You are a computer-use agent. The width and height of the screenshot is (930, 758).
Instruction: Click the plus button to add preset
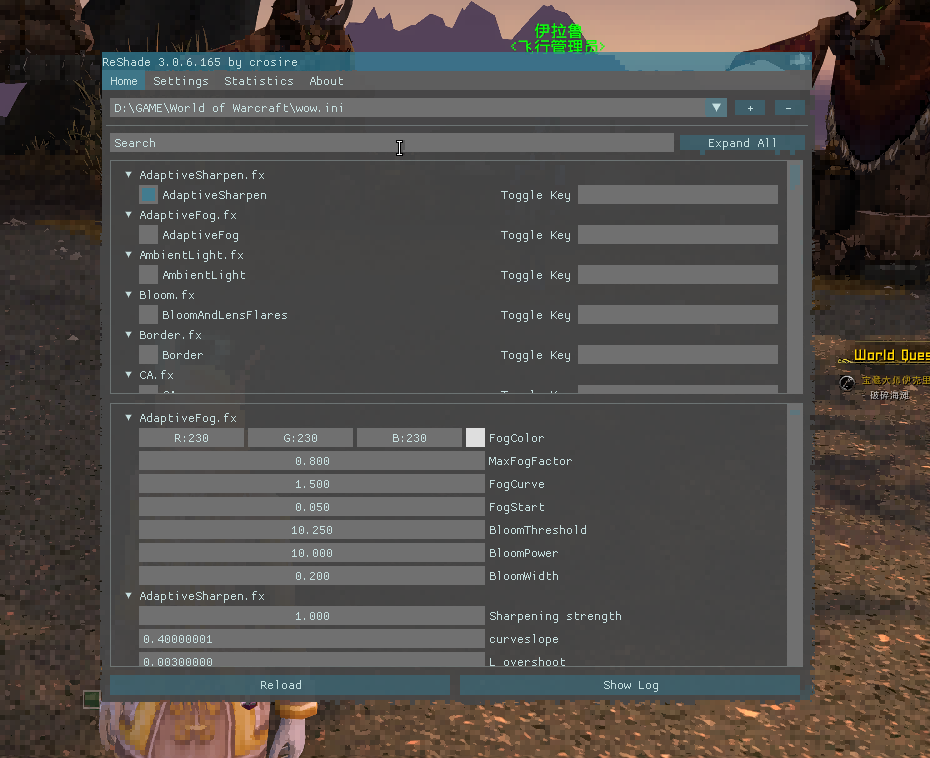(749, 108)
